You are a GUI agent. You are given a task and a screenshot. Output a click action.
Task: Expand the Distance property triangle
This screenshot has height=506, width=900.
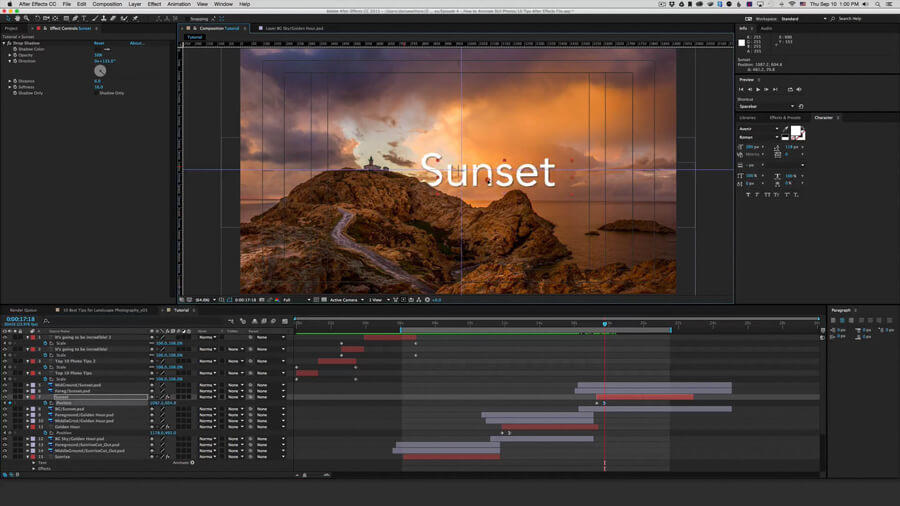pyautogui.click(x=10, y=81)
